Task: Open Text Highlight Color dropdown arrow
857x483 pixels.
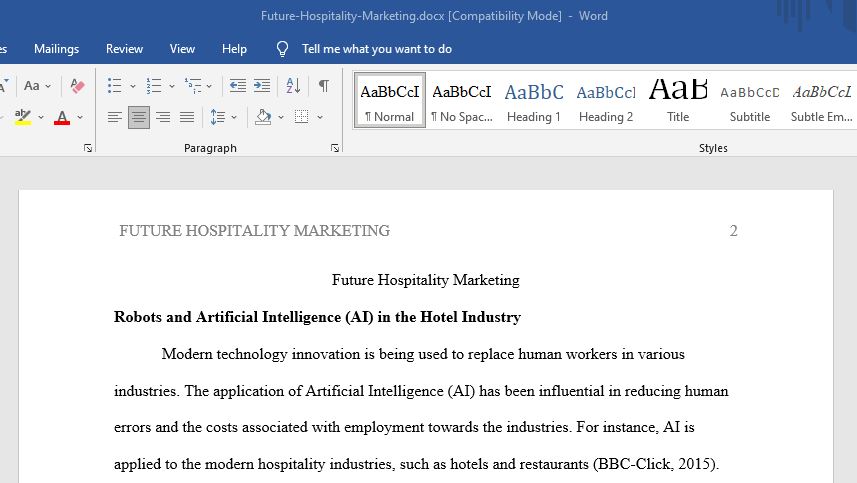Action: click(40, 117)
